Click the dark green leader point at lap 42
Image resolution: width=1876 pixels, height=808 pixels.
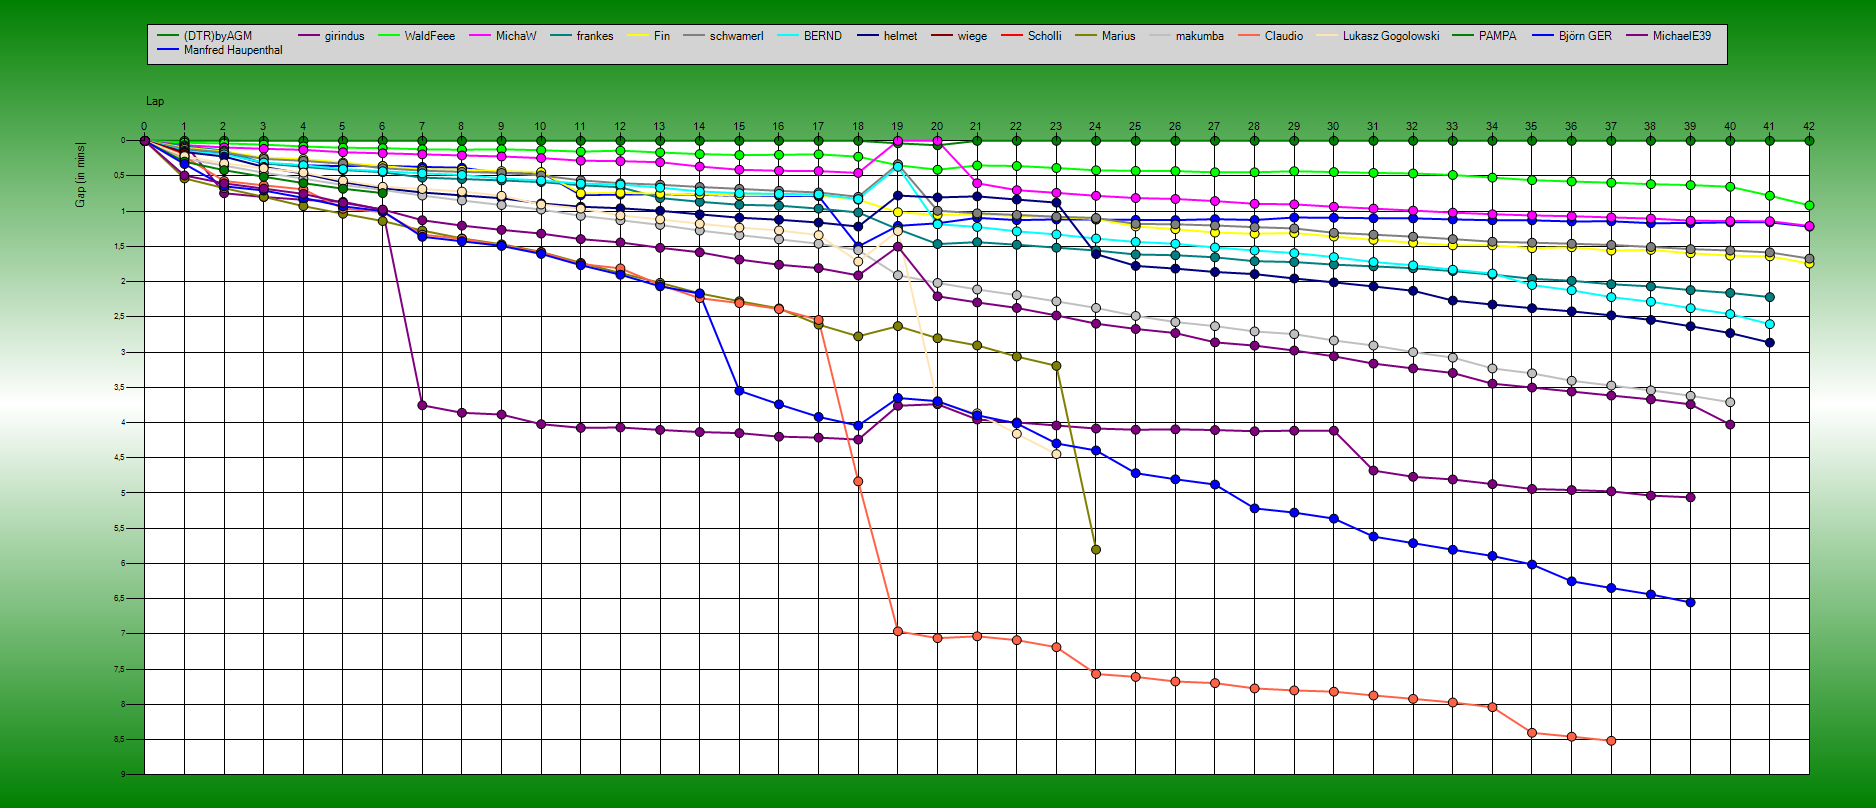pyautogui.click(x=1809, y=141)
